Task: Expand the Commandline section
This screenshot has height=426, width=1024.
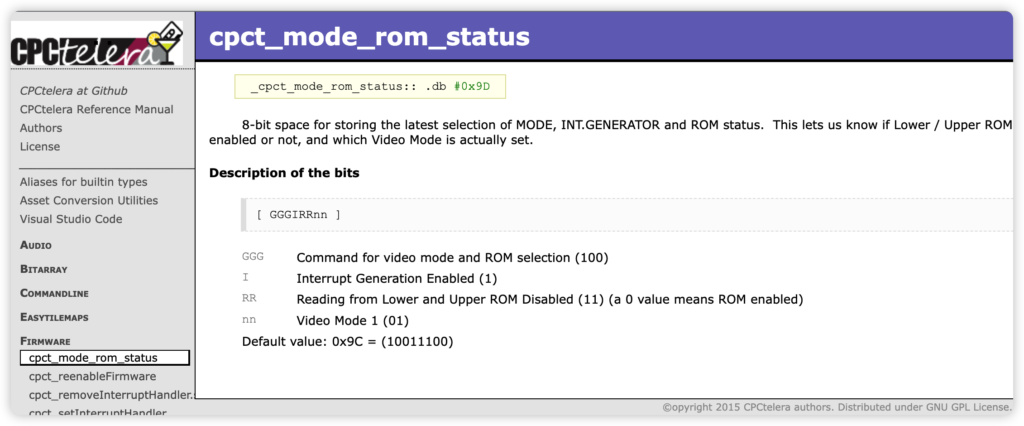Action: (54, 293)
